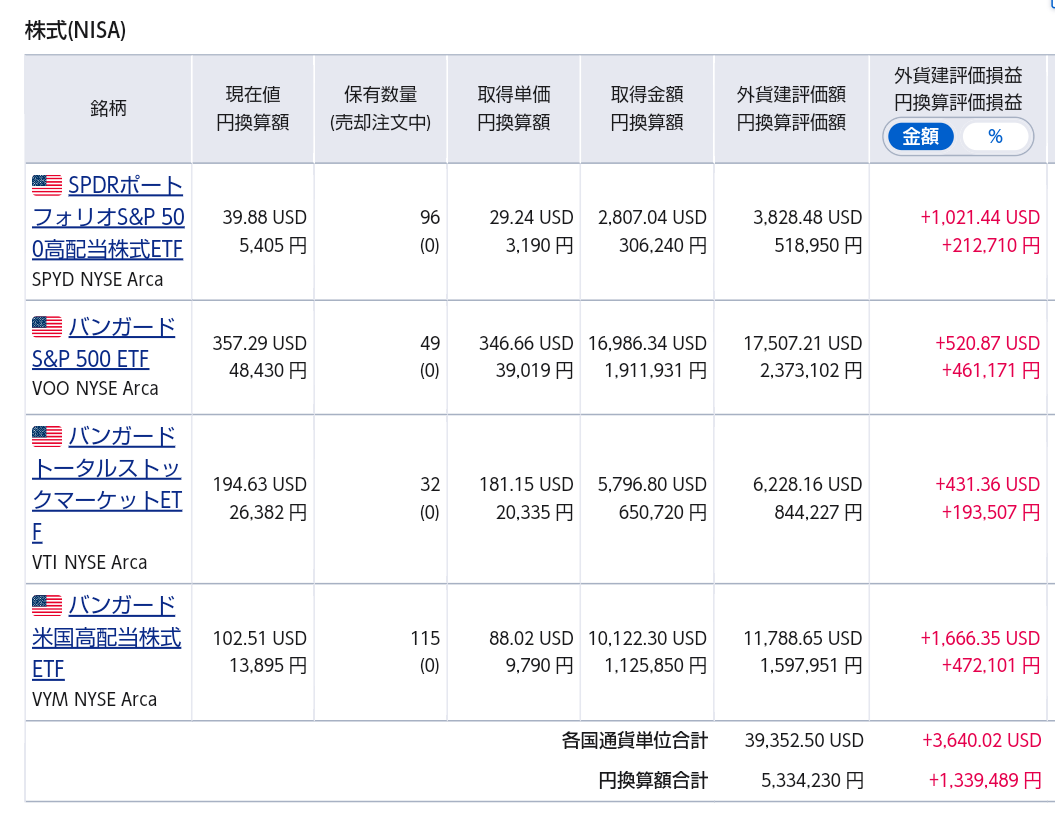Click the 外貨建評価損益 円換算評価損益 header text
1055x815 pixels.
(x=958, y=89)
